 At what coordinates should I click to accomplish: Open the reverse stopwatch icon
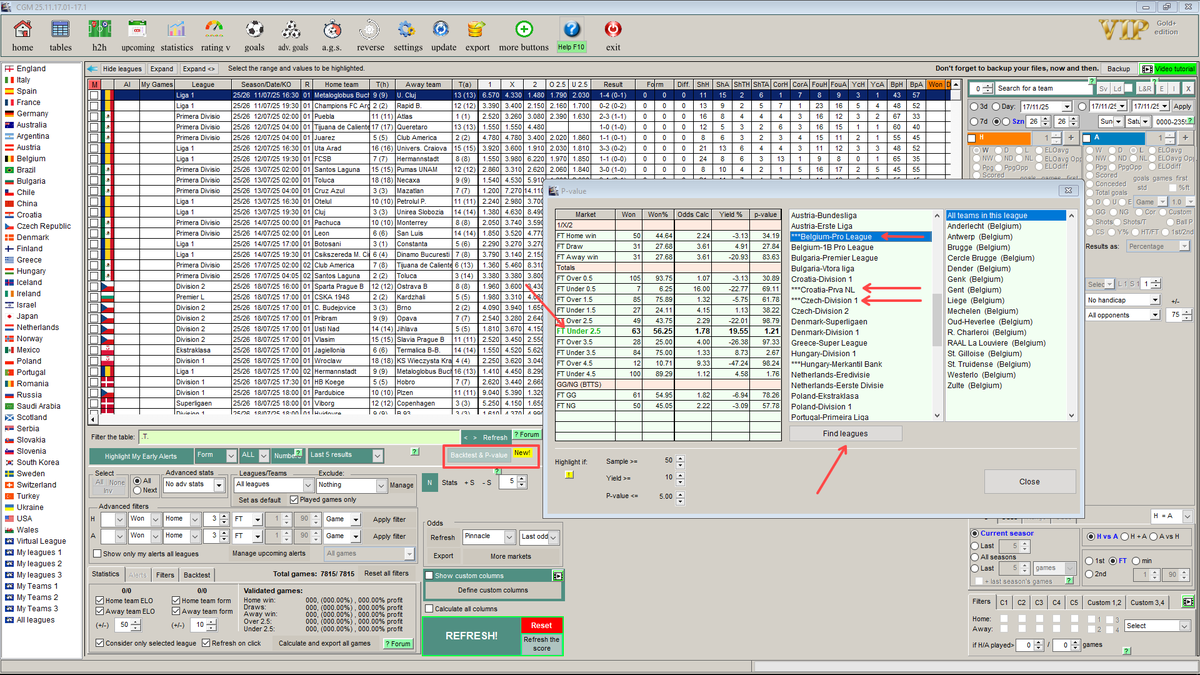tap(370, 30)
